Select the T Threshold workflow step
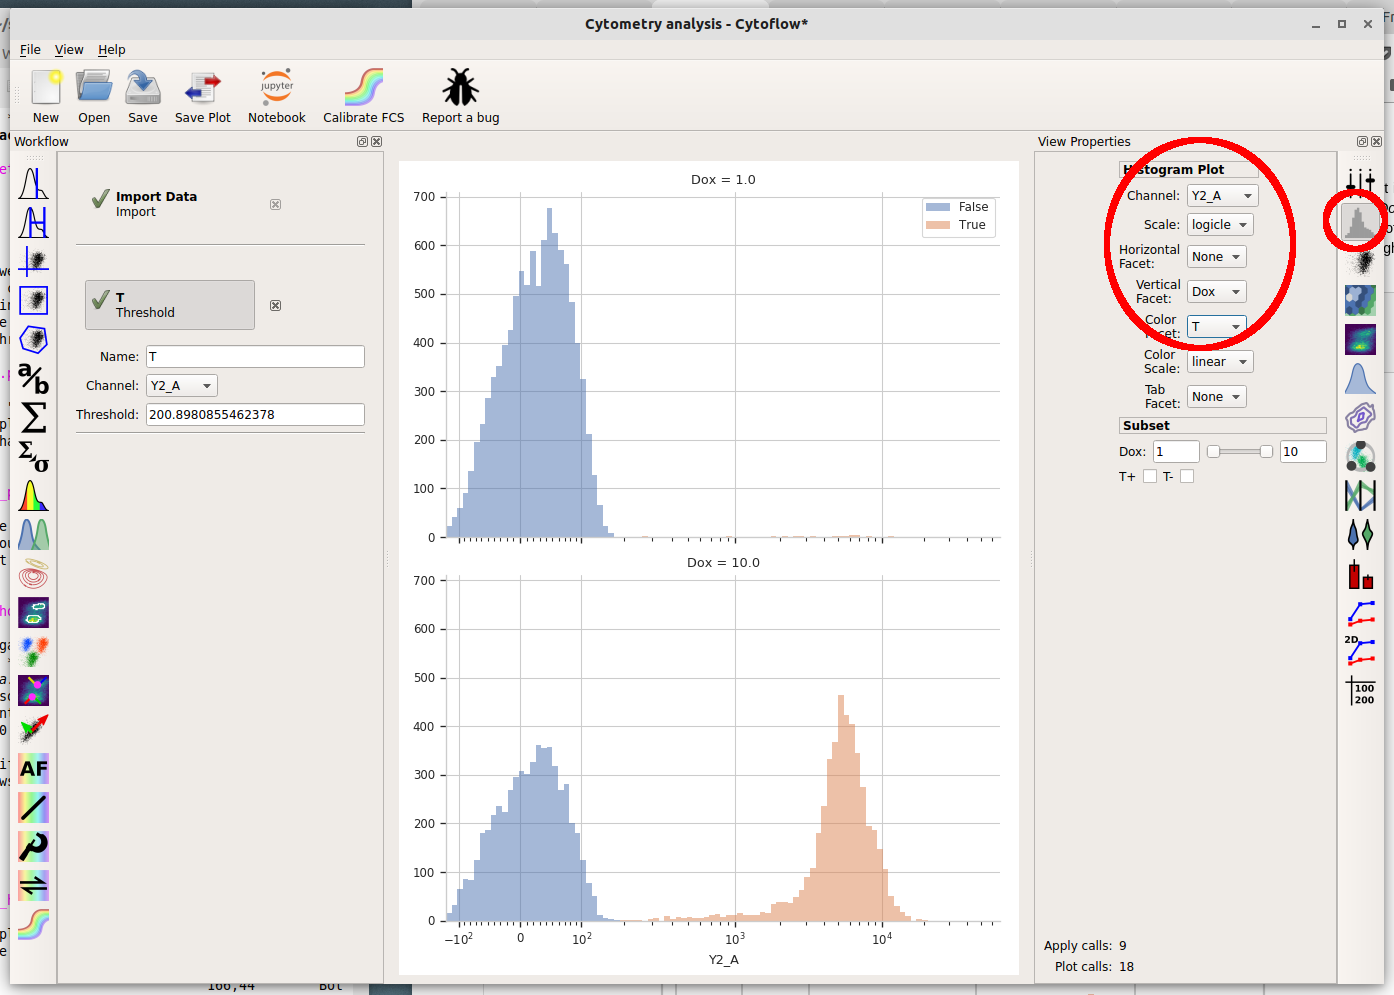The width and height of the screenshot is (1394, 995). (x=170, y=305)
